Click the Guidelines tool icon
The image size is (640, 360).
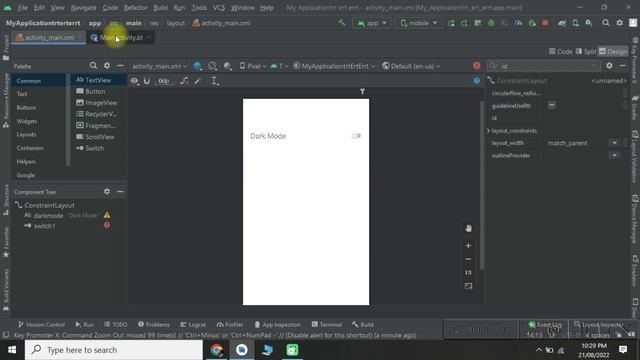coord(215,81)
